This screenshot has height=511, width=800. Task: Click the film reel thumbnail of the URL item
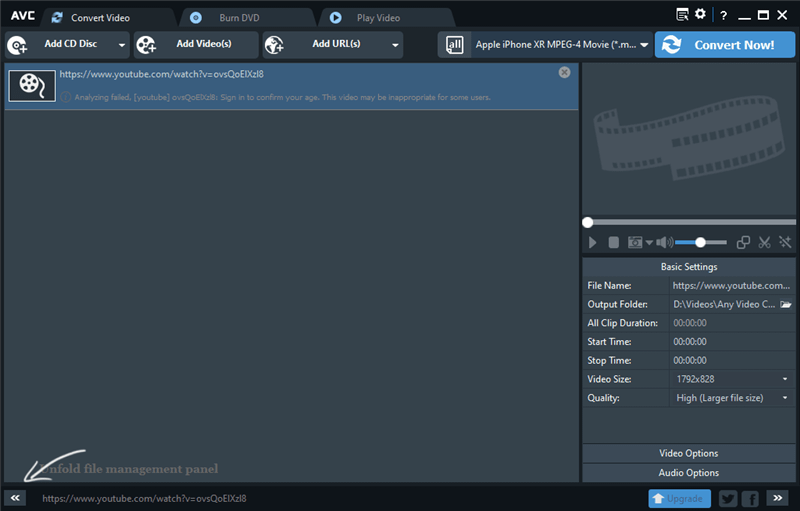pyautogui.click(x=32, y=86)
